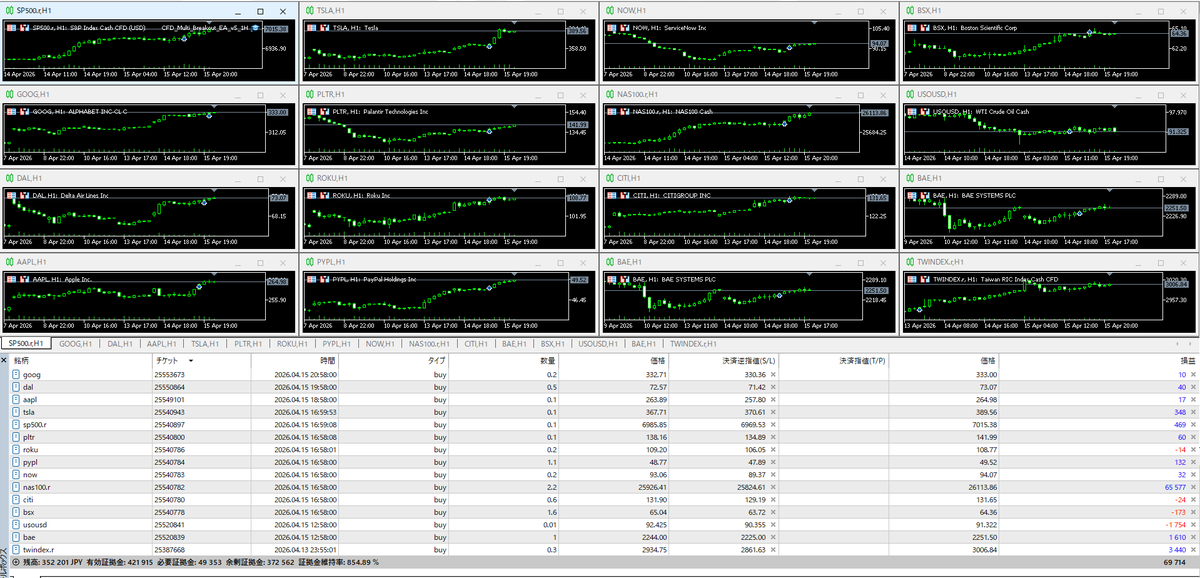
Task: Switch to the GOOG,H1 chart tab
Action: 75,343
